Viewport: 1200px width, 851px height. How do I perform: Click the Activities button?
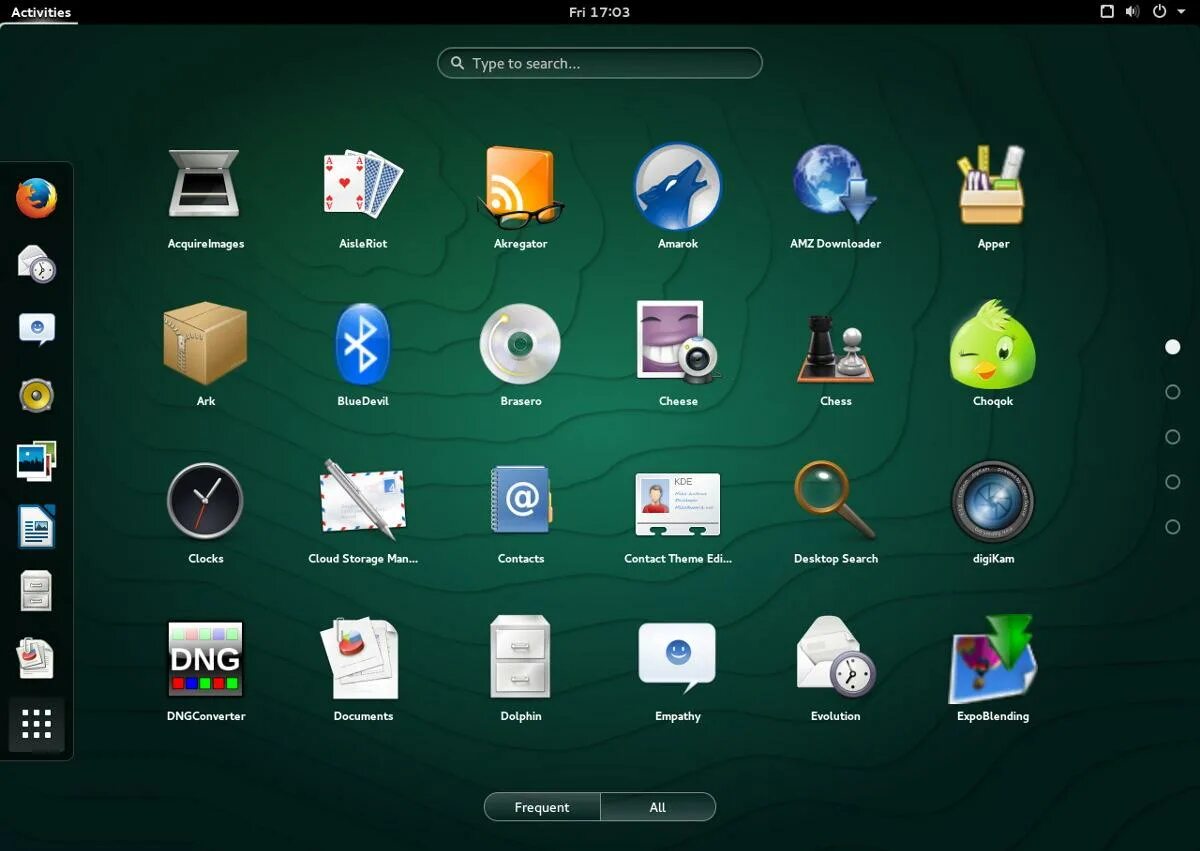pyautogui.click(x=41, y=12)
